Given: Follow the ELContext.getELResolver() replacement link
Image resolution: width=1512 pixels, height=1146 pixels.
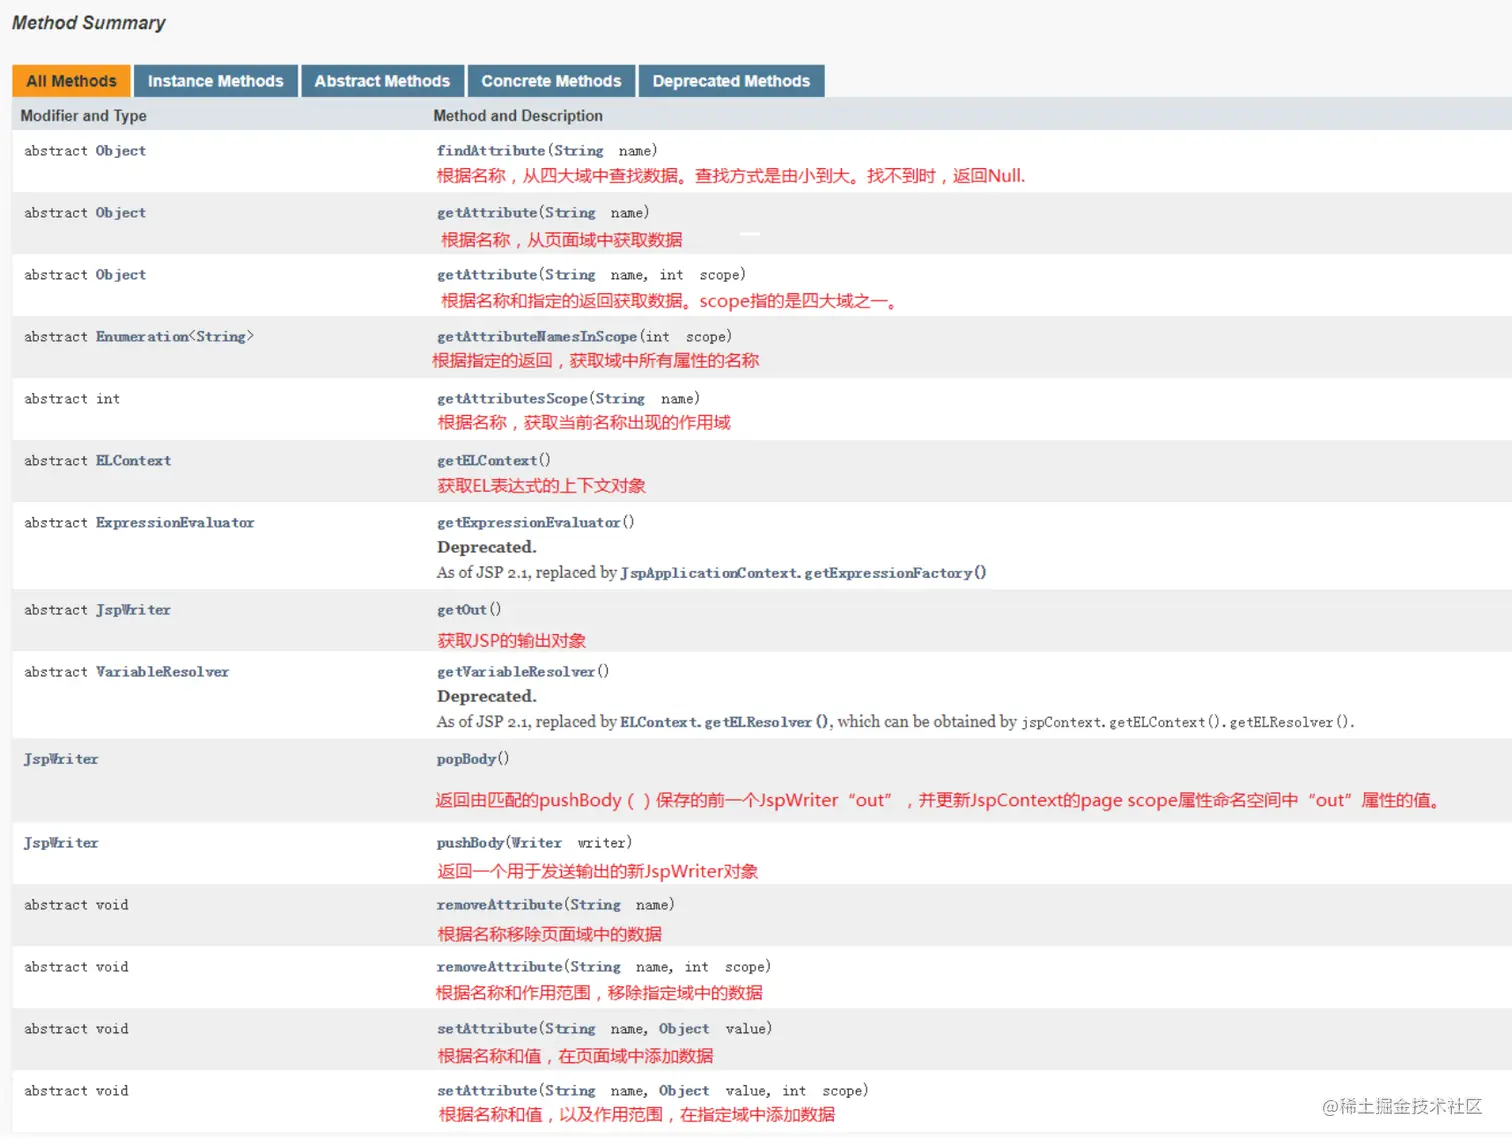Looking at the screenshot, I should pos(725,722).
